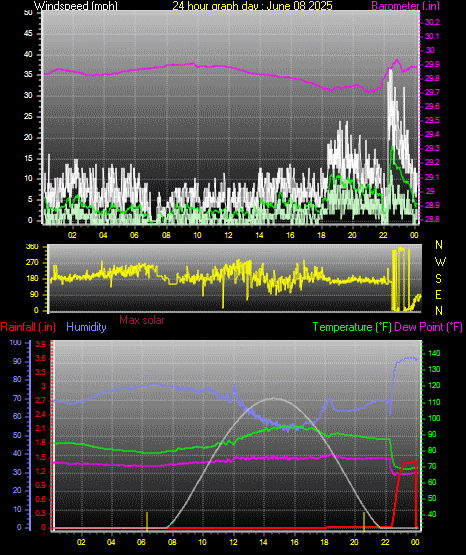Click the 'S' wind direction compass letter
Screen dimensions: 466x555
tap(438, 279)
